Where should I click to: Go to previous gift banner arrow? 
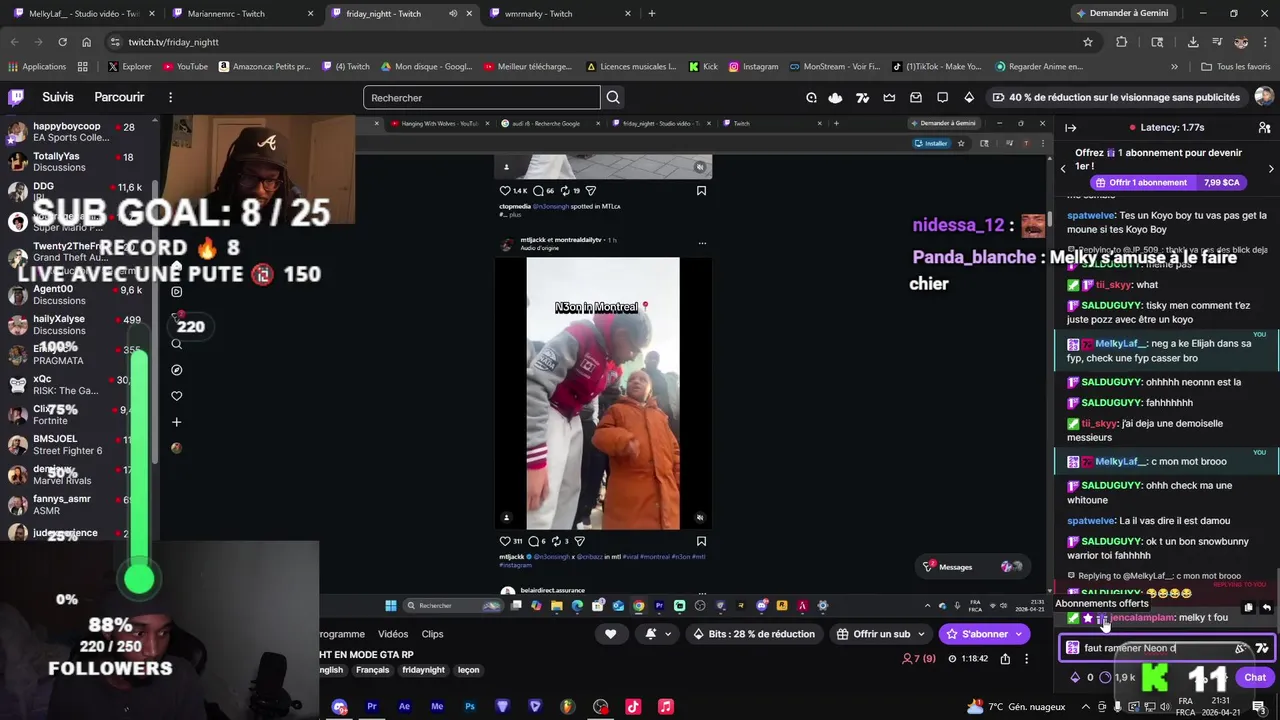tap(1063, 169)
